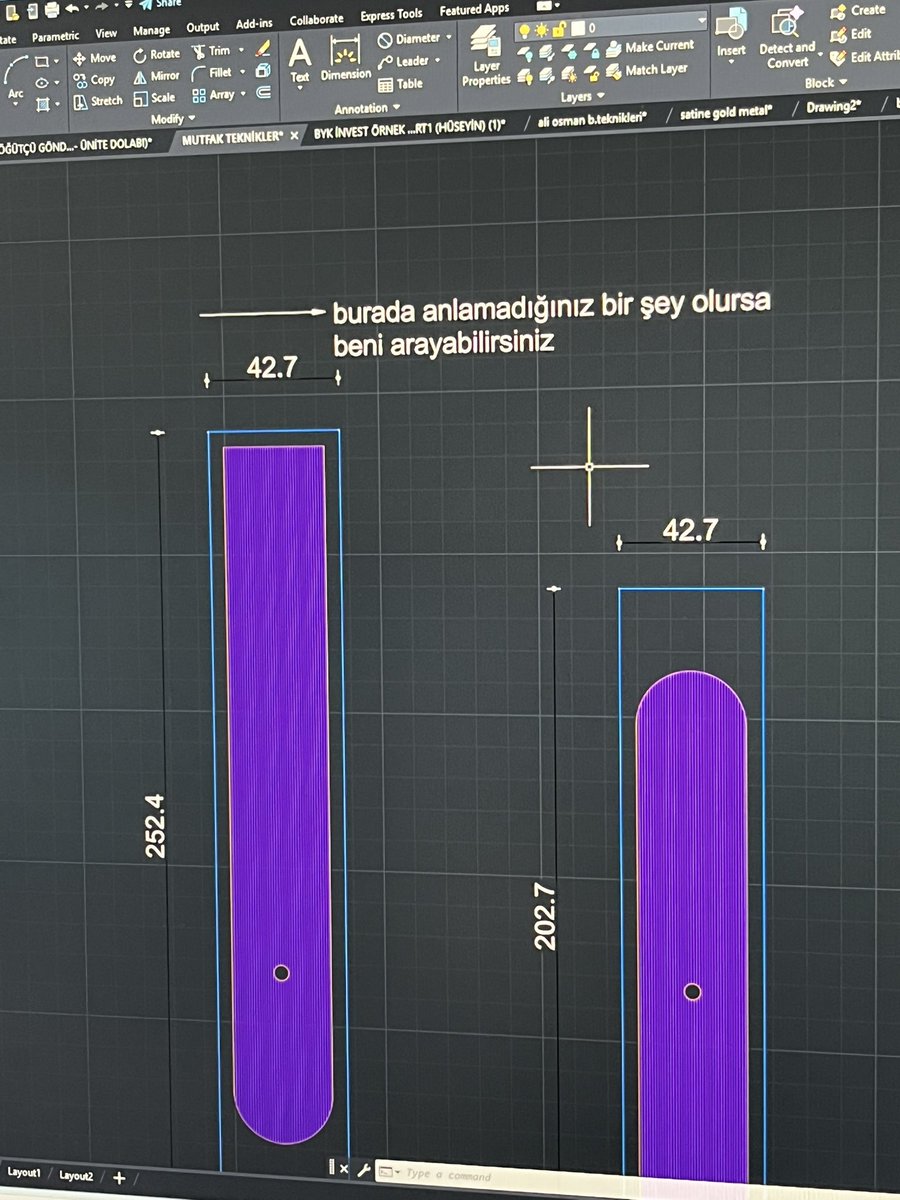Click the Plot printer icon in quick access

(51, 9)
